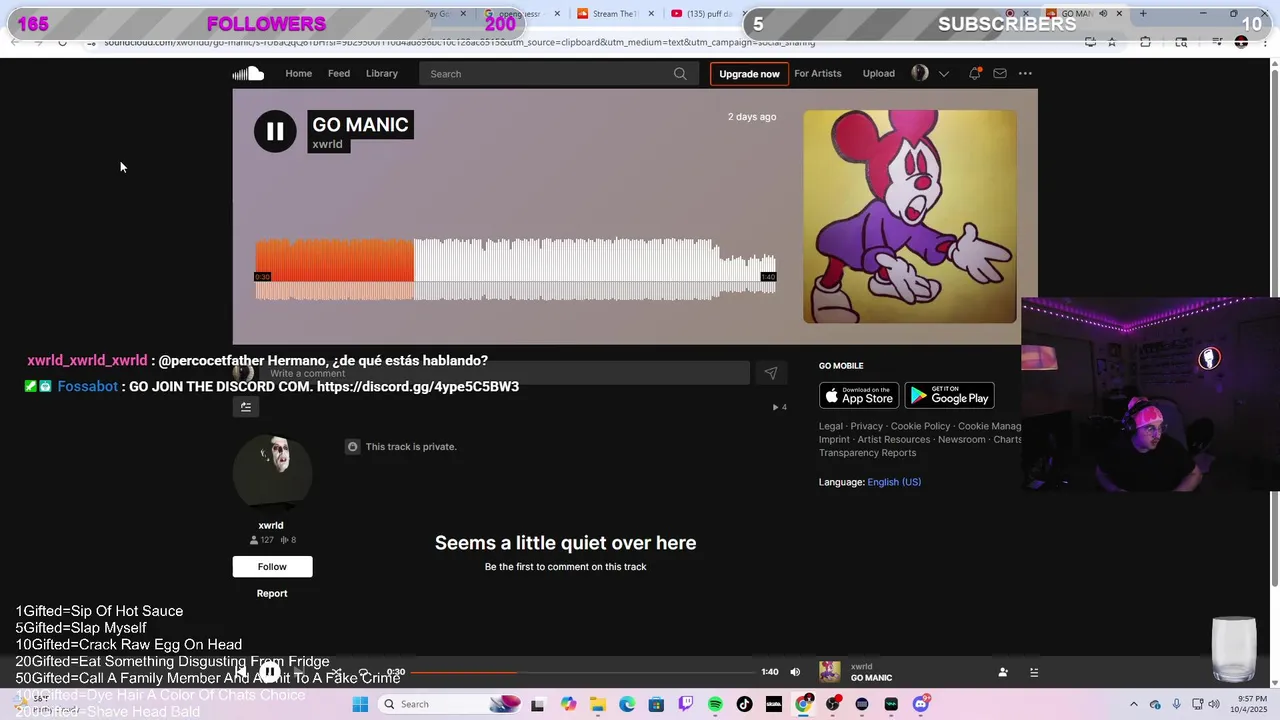Click the page vertical scrollbar
1280x720 pixels.
tap(1274, 330)
